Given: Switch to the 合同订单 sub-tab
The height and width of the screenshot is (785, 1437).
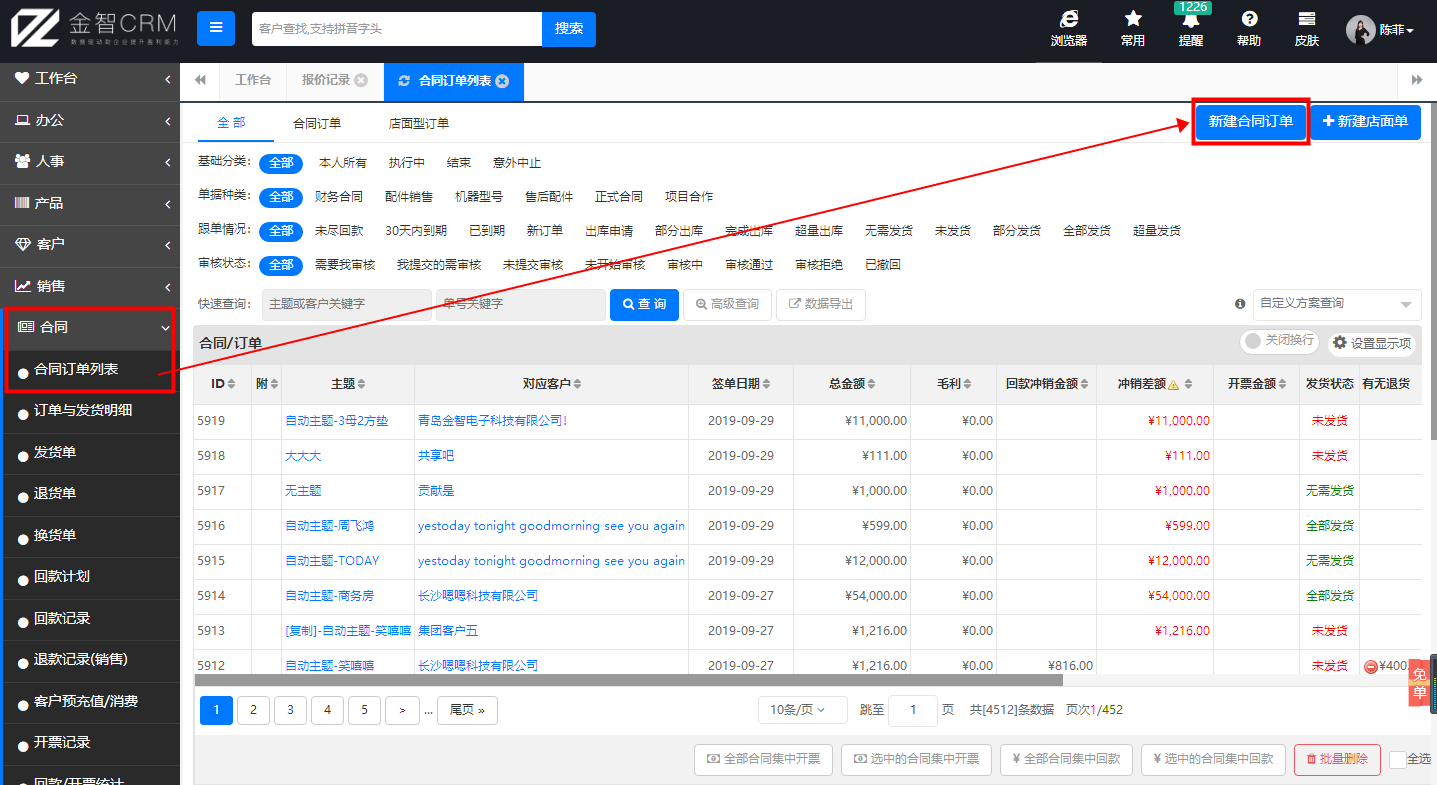Looking at the screenshot, I should 317,124.
